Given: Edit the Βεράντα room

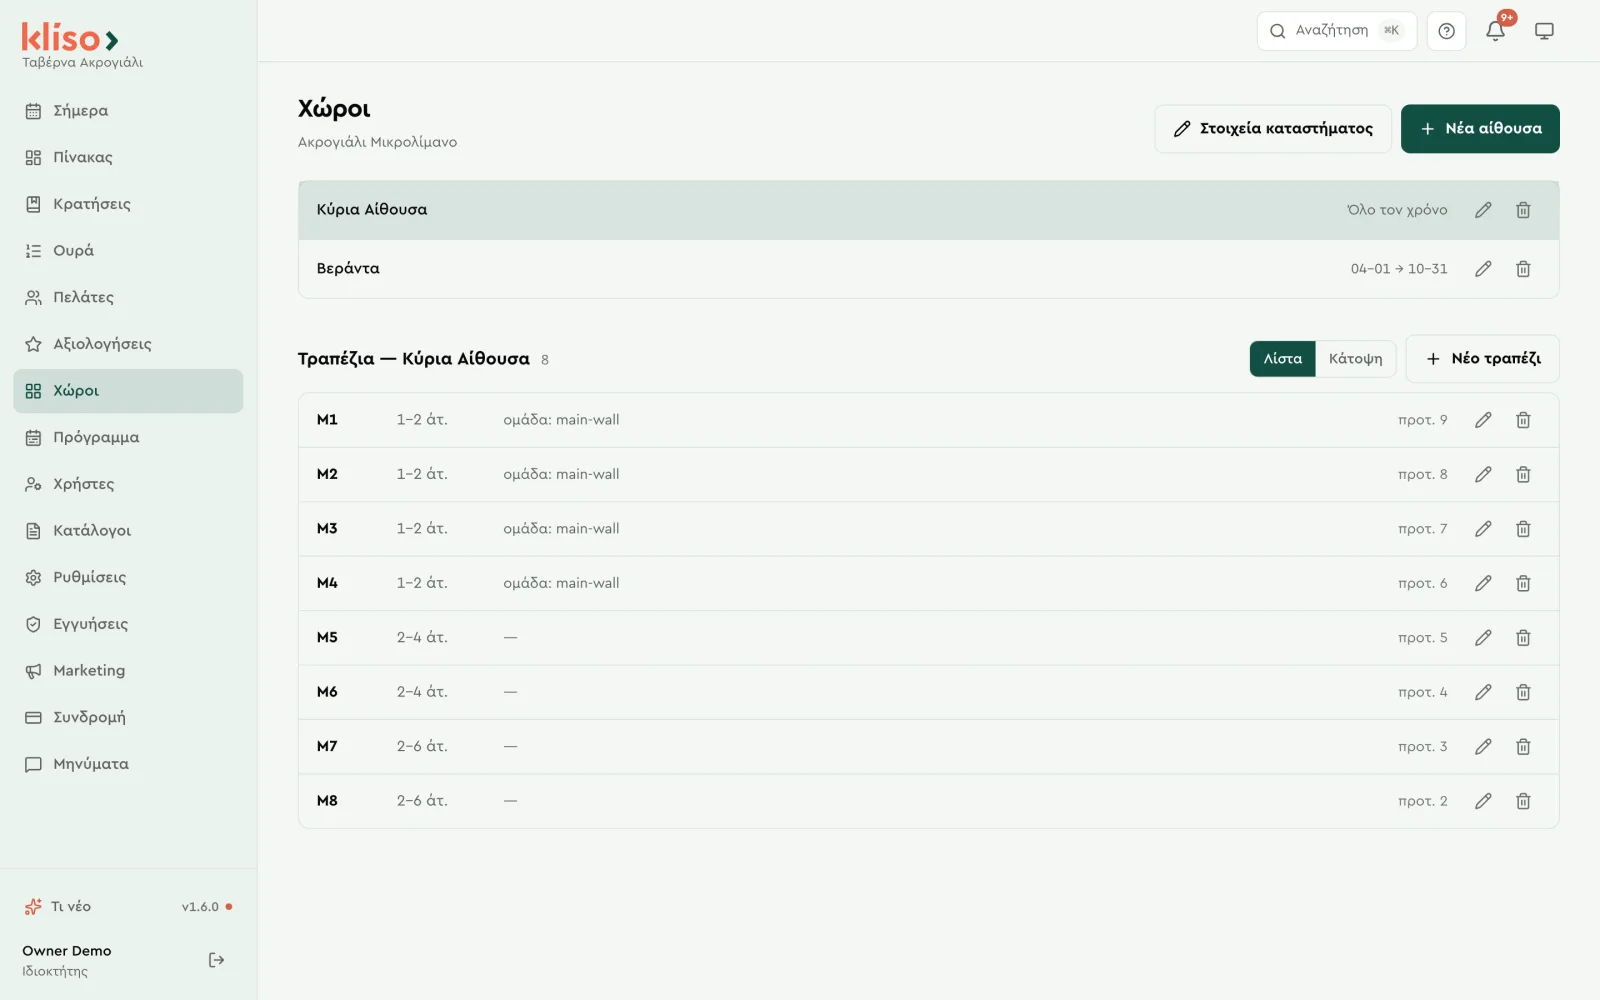Looking at the screenshot, I should pos(1483,269).
